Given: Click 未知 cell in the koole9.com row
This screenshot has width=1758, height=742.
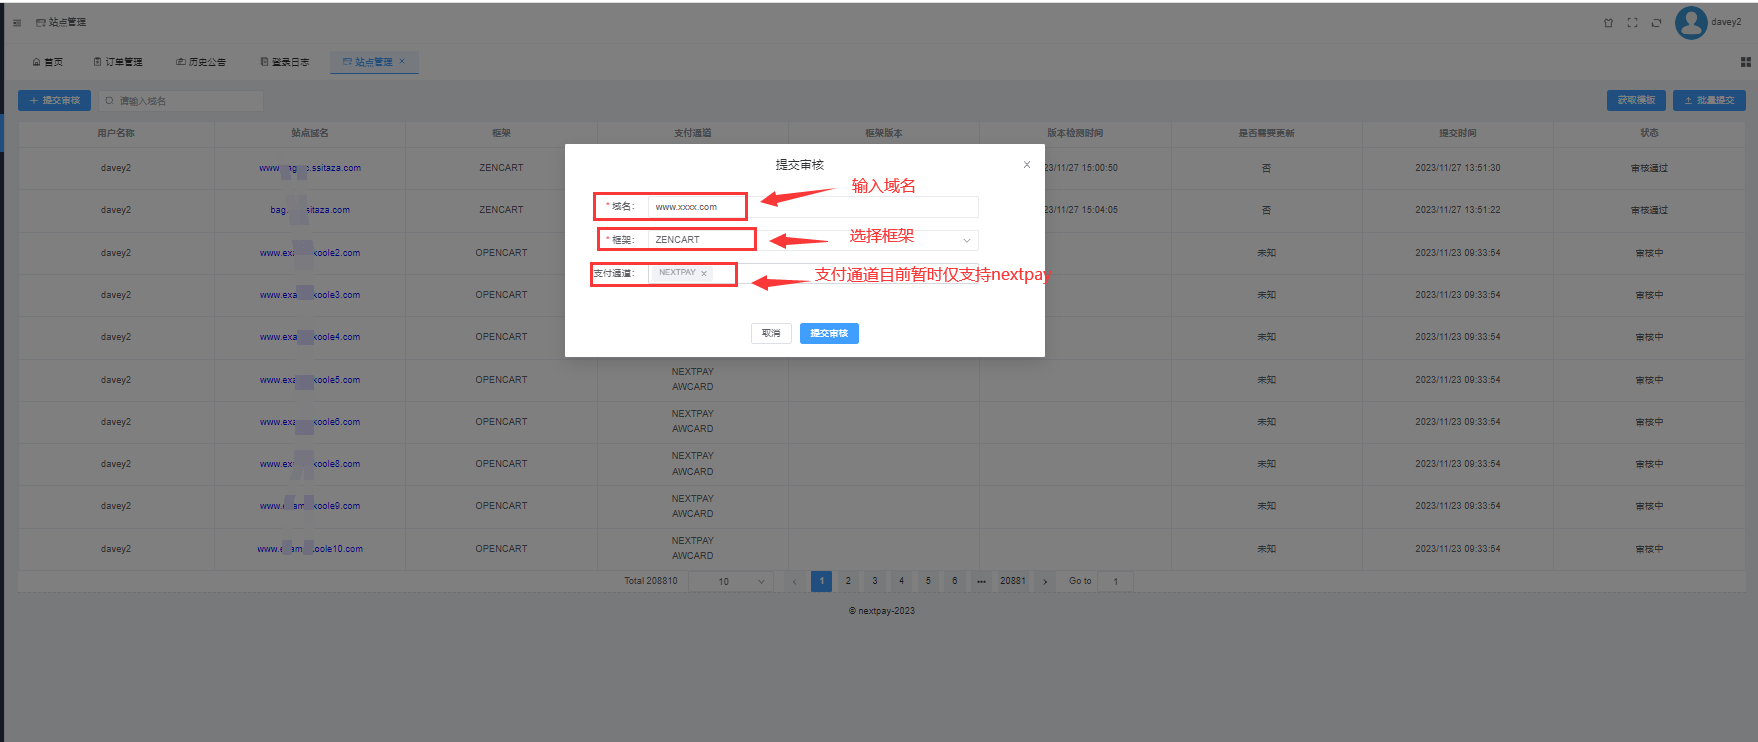Looking at the screenshot, I should click(x=1266, y=506).
